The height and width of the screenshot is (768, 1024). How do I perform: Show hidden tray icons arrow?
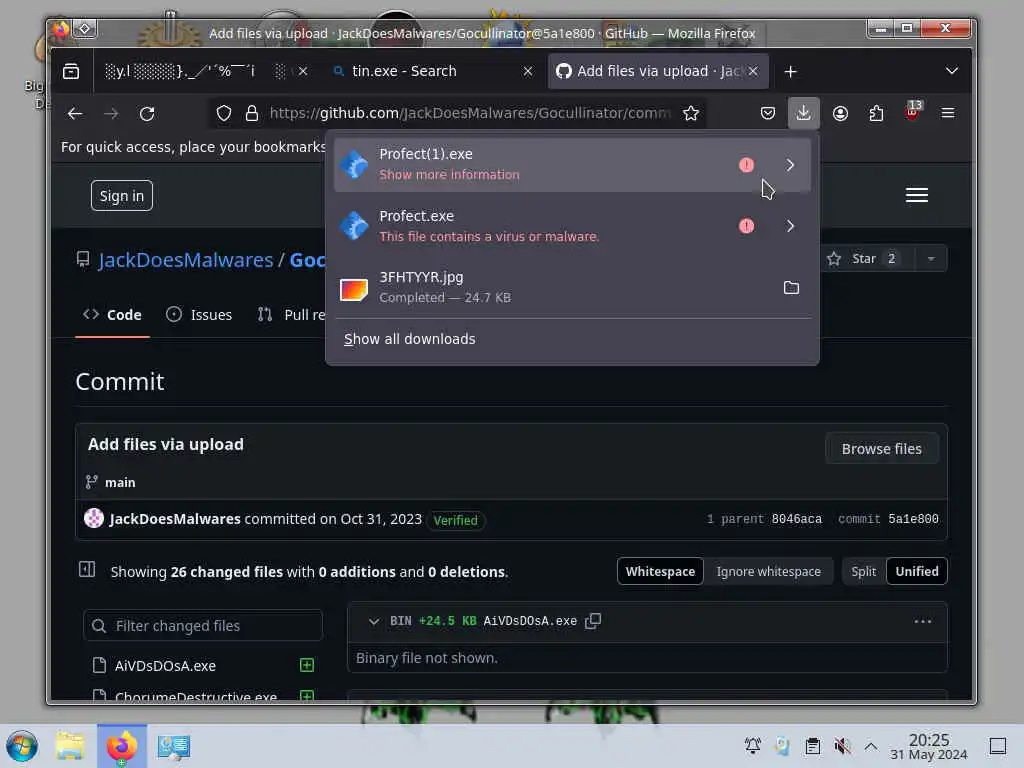coord(871,746)
